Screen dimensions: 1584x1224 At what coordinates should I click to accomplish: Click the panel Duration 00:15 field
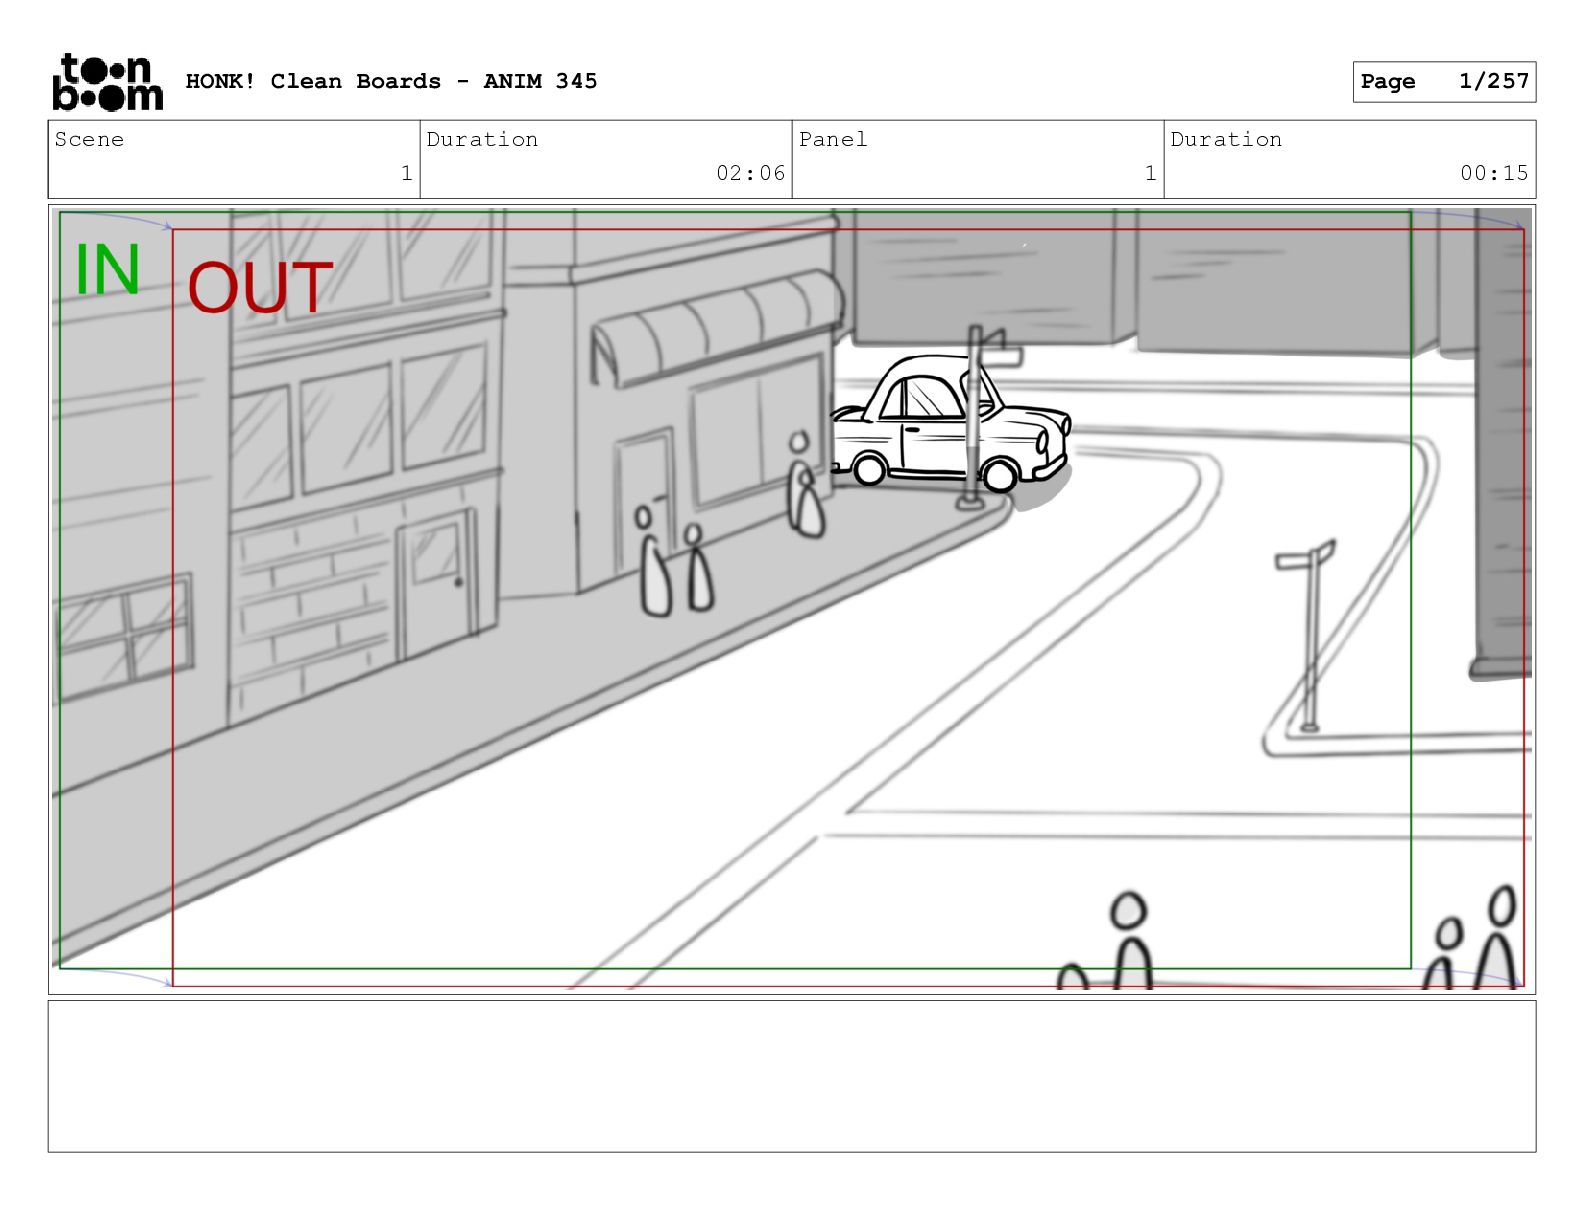1349,159
